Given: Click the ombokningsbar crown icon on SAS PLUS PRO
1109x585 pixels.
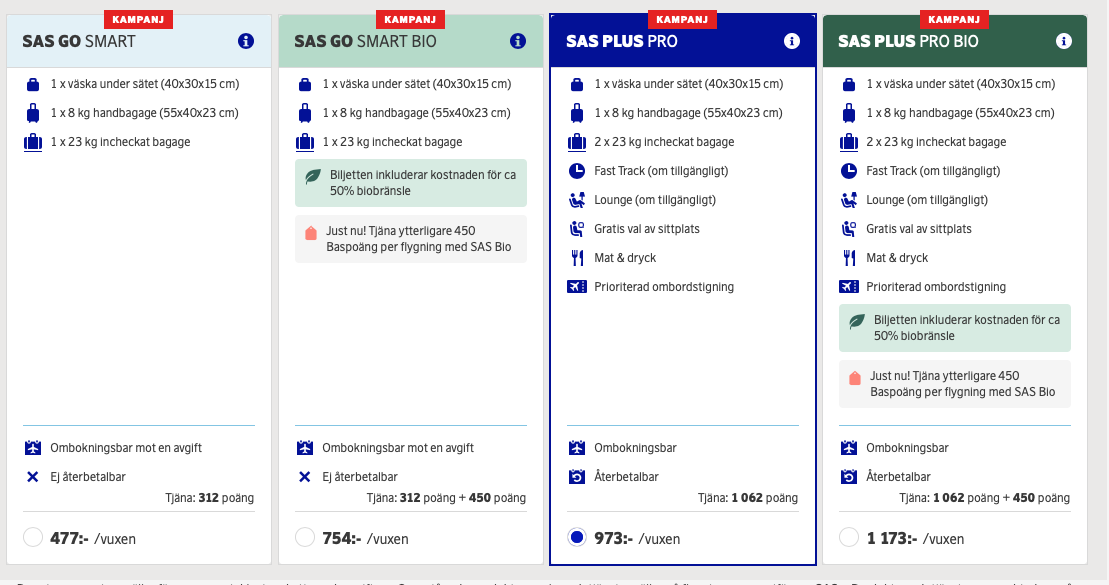Looking at the screenshot, I should tap(577, 447).
